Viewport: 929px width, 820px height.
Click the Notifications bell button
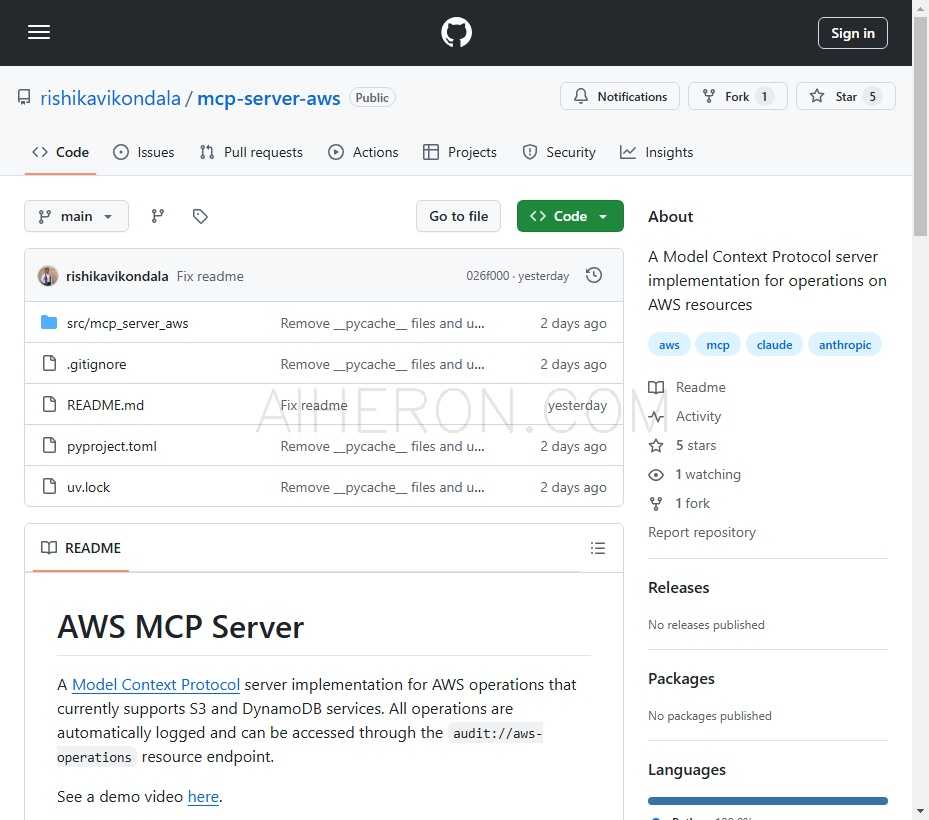(620, 97)
